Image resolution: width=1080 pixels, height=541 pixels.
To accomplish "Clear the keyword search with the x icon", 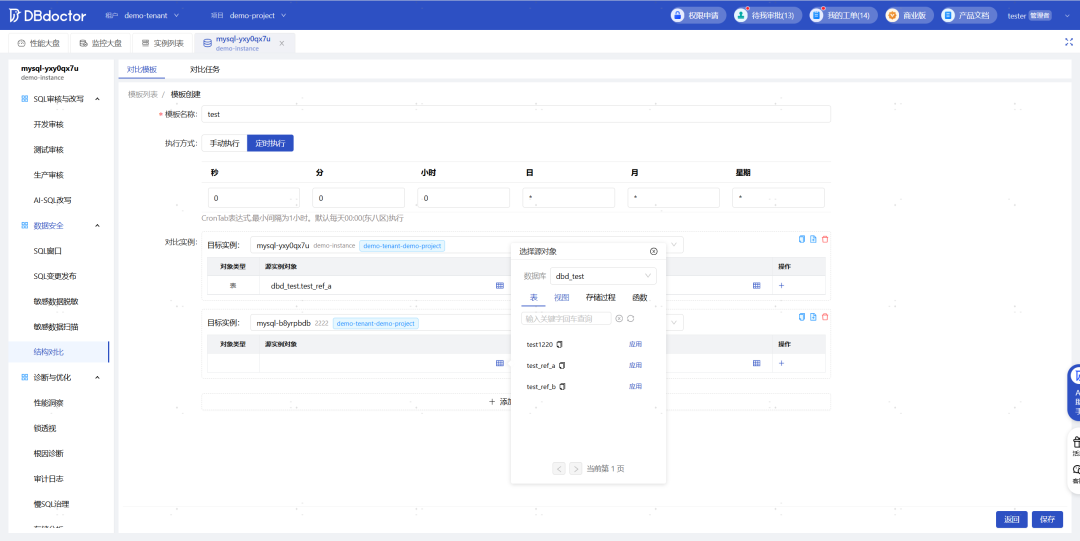I will coord(619,318).
